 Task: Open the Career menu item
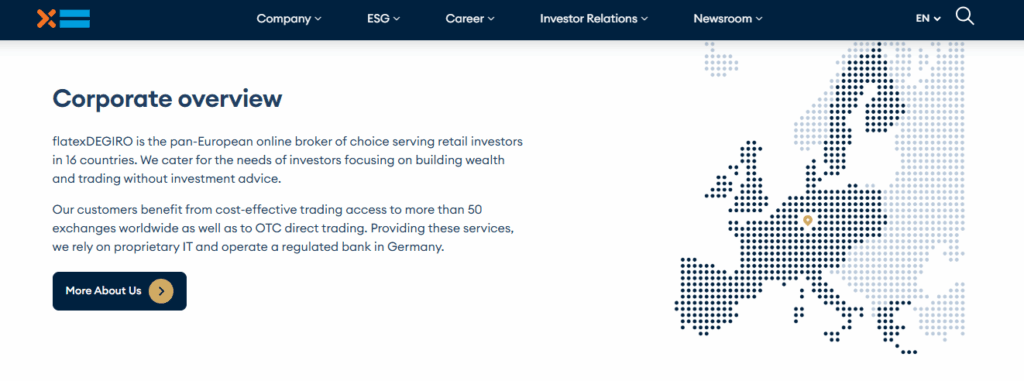pyautogui.click(x=470, y=19)
